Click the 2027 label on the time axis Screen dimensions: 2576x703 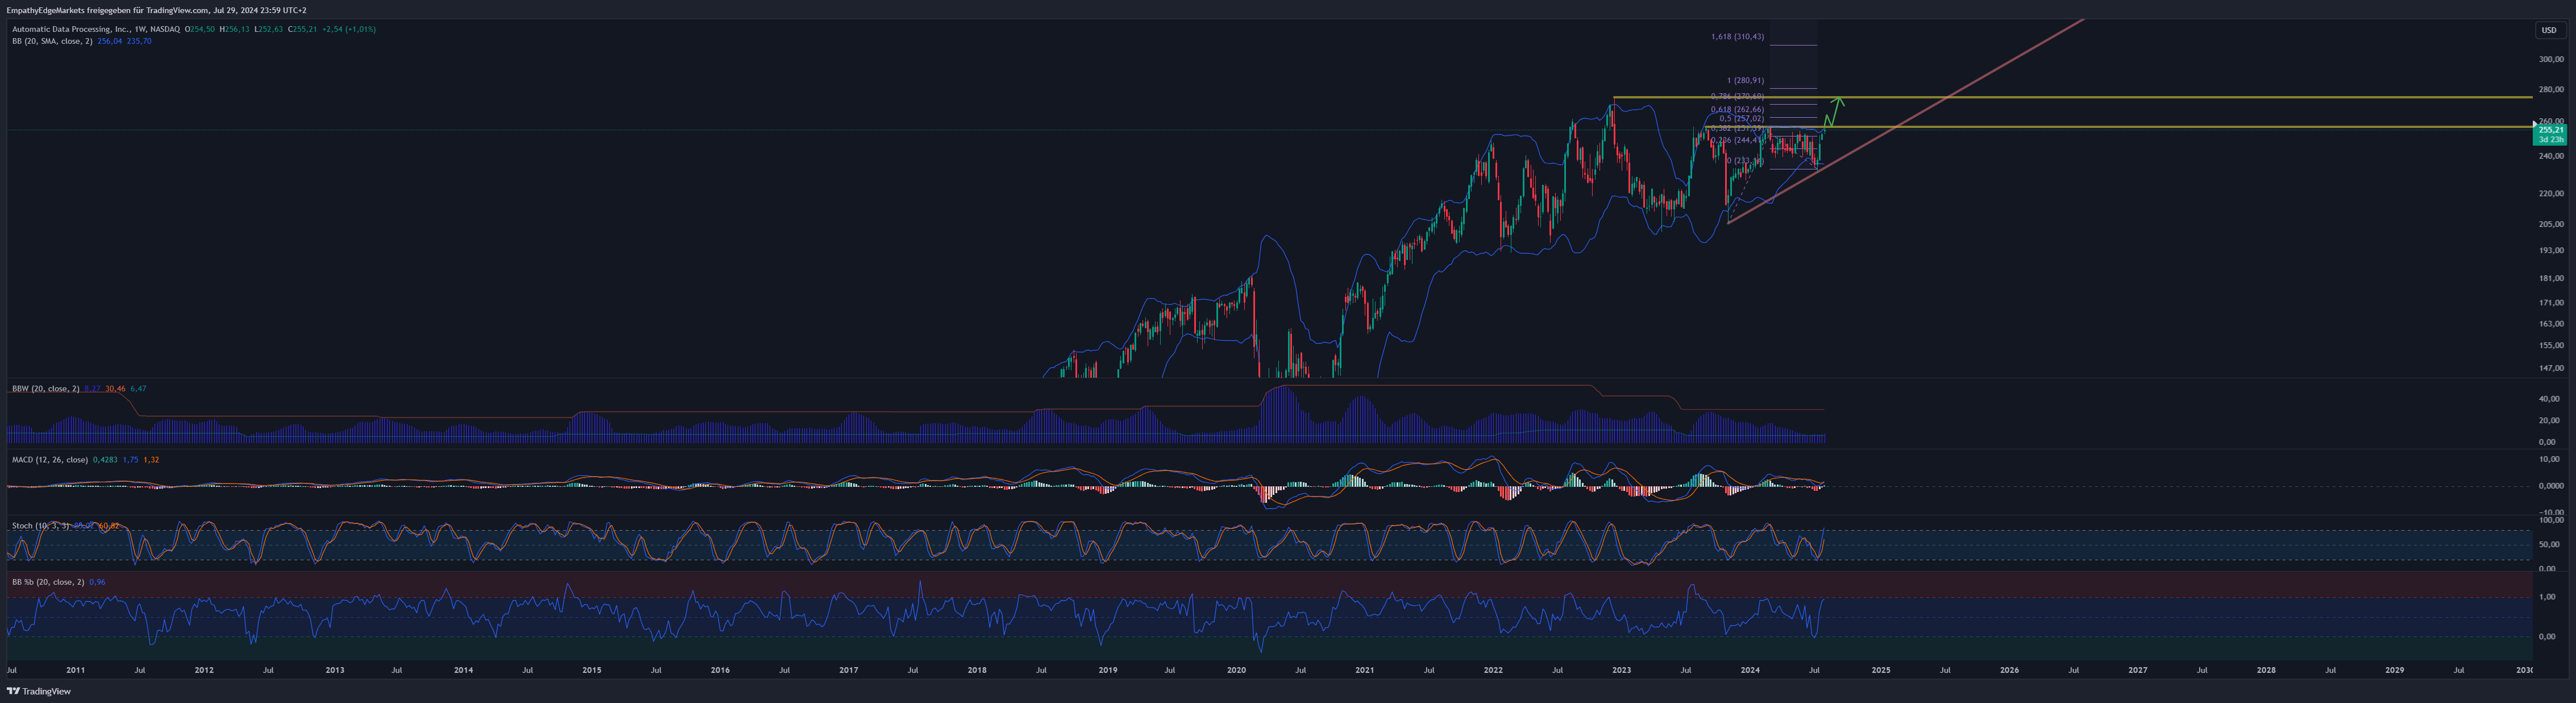[2138, 670]
